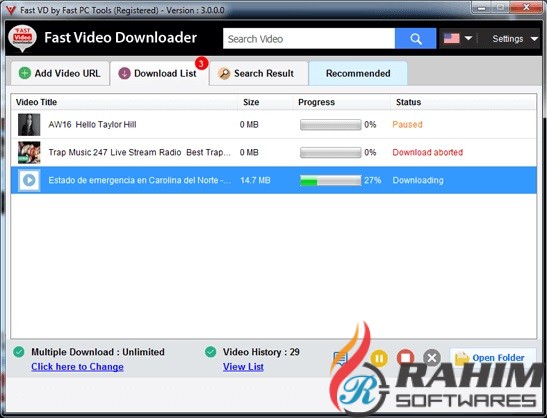The width and height of the screenshot is (547, 418).
Task: Click the magnifier icon on Search Result tab
Action: point(224,73)
